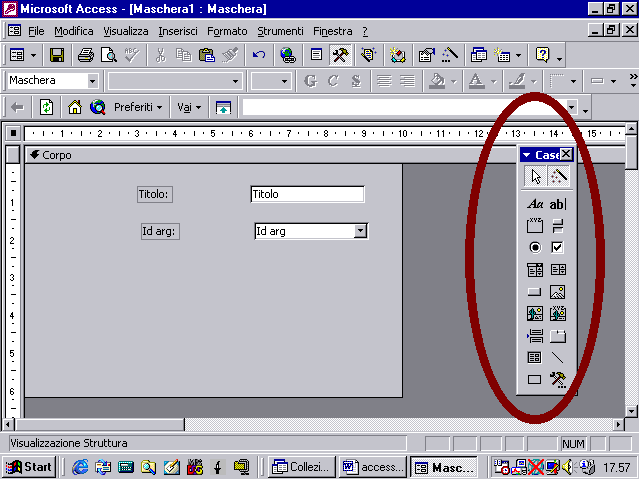
Task: Open the font name dropdown
Action: pos(235,81)
